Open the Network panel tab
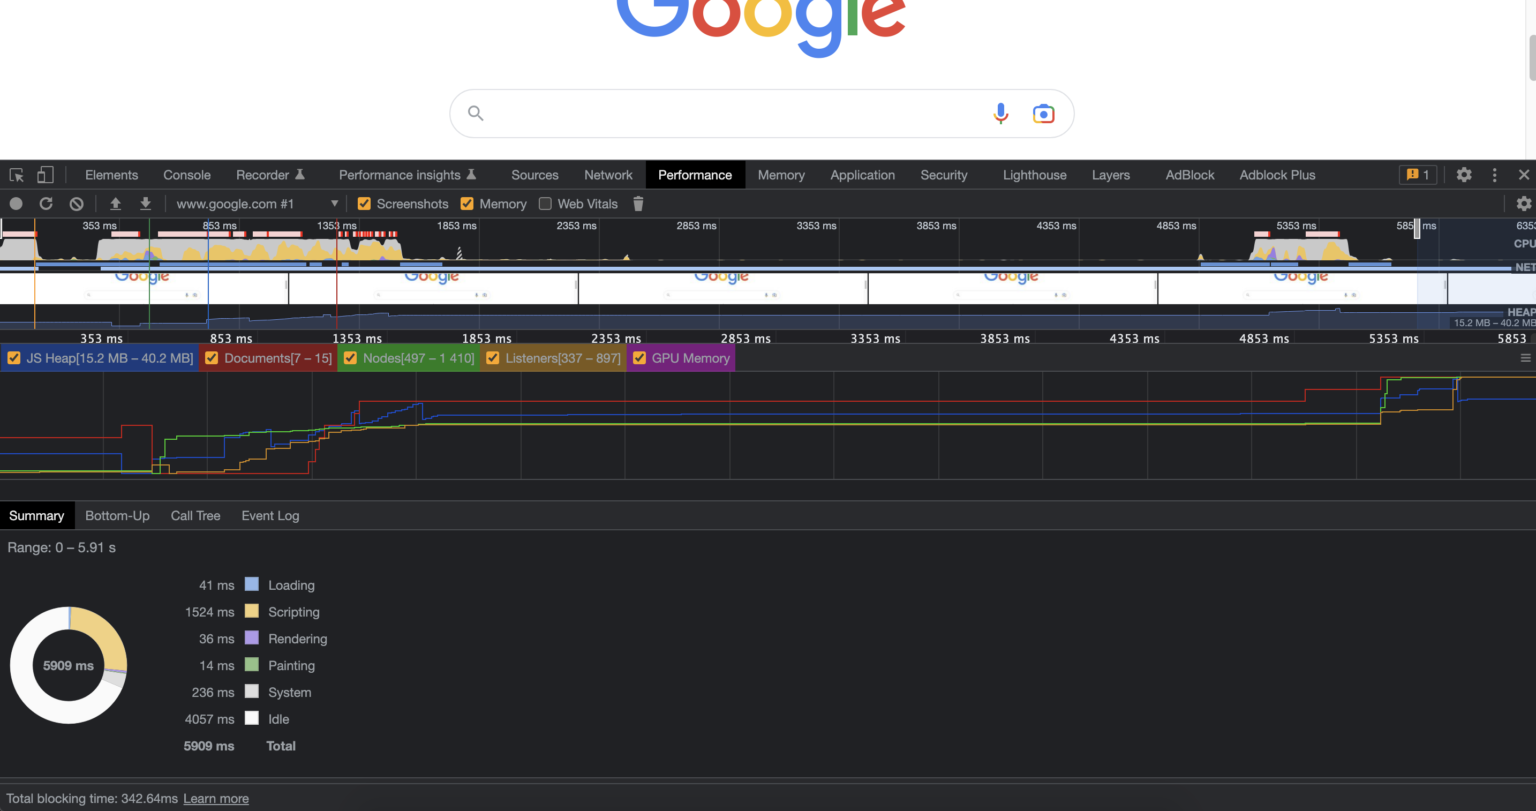The image size is (1536, 811). pyautogui.click(x=608, y=175)
